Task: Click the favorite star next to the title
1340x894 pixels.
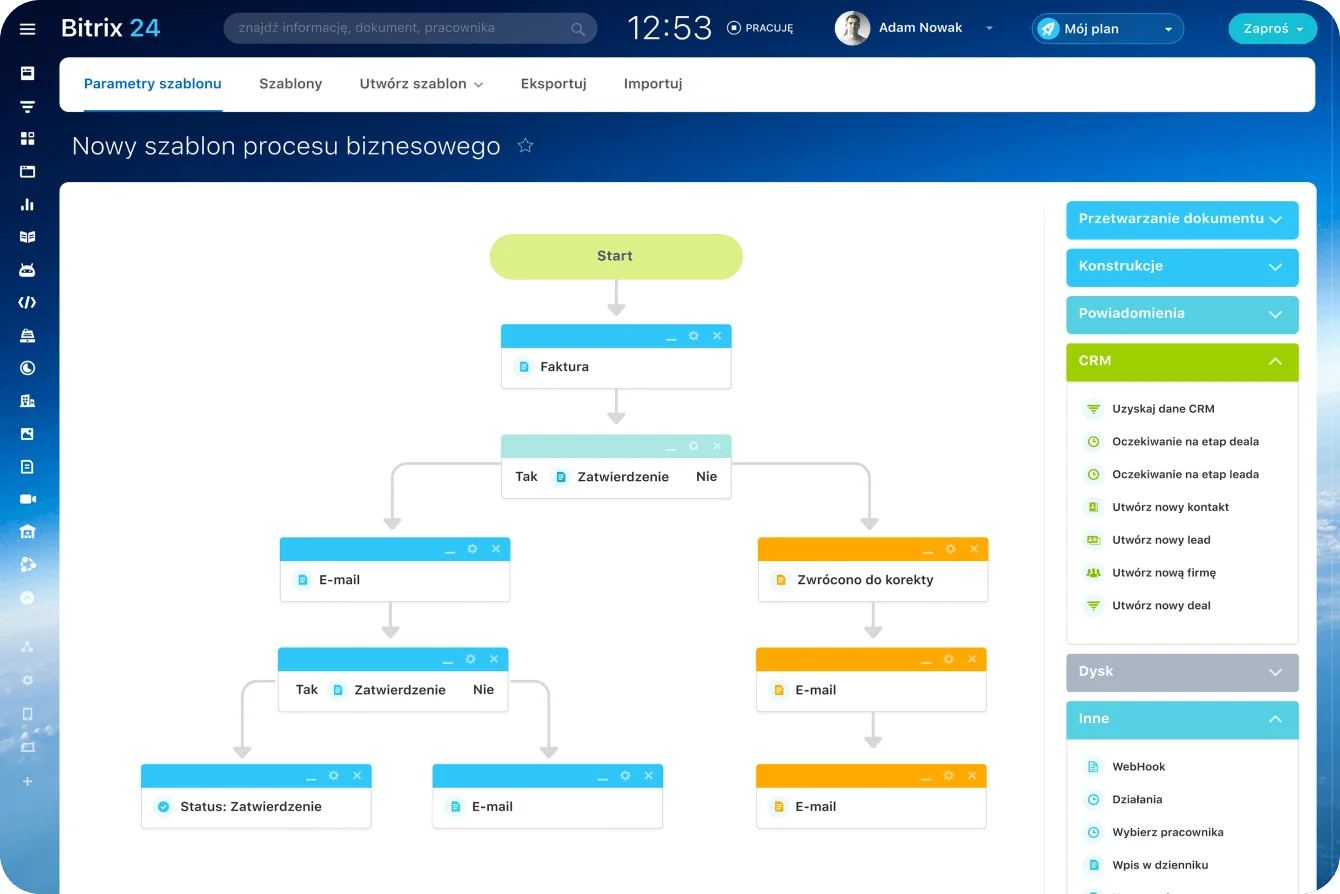Action: [x=525, y=146]
